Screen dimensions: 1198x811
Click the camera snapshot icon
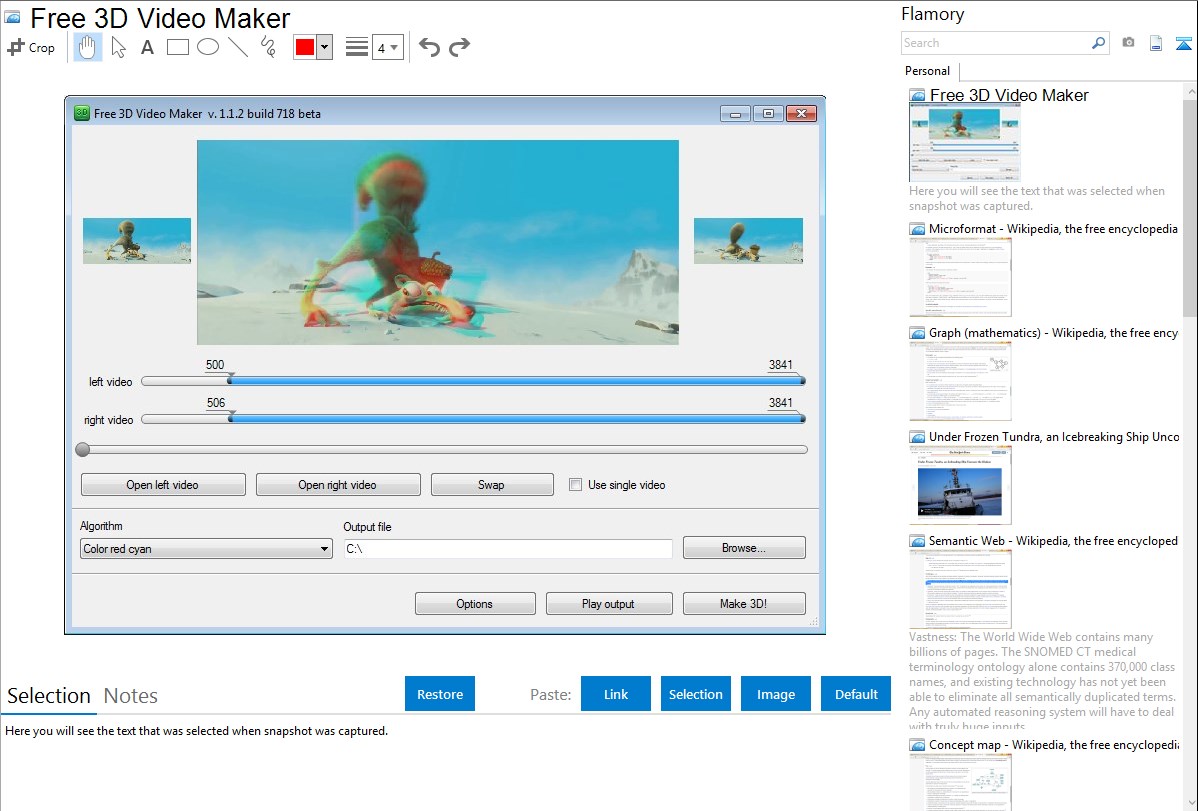(1128, 43)
